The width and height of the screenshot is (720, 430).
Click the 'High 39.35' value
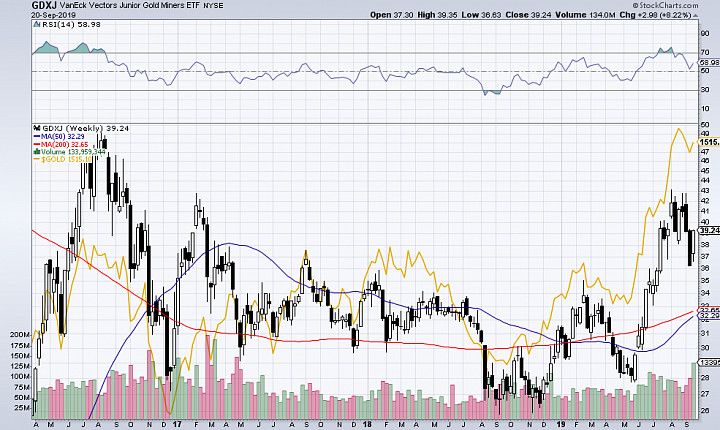438,15
